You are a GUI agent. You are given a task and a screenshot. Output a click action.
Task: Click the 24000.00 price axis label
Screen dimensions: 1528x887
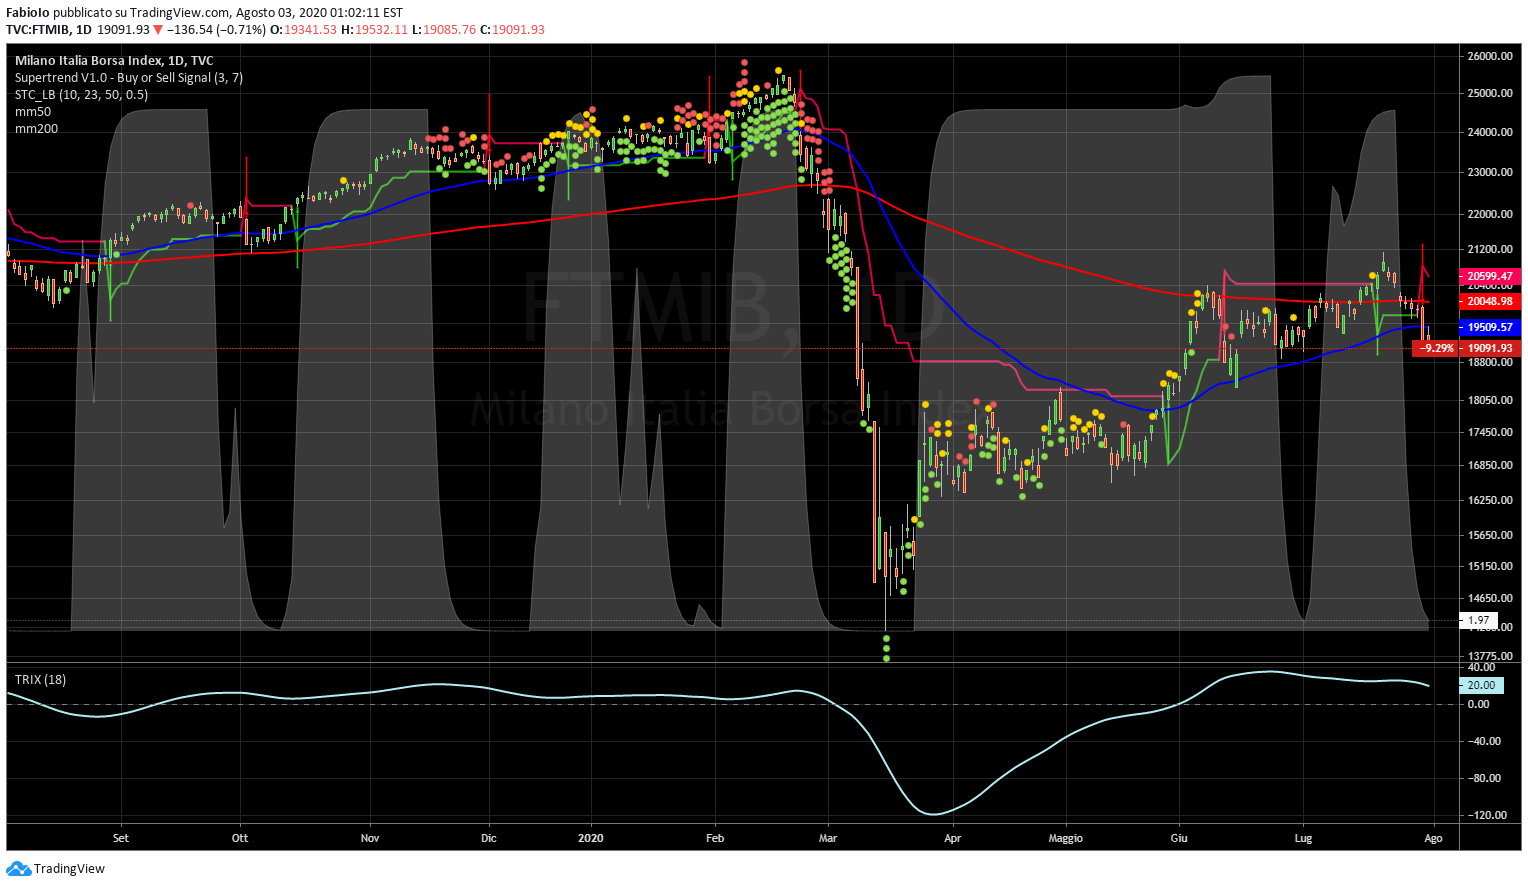tap(1490, 132)
